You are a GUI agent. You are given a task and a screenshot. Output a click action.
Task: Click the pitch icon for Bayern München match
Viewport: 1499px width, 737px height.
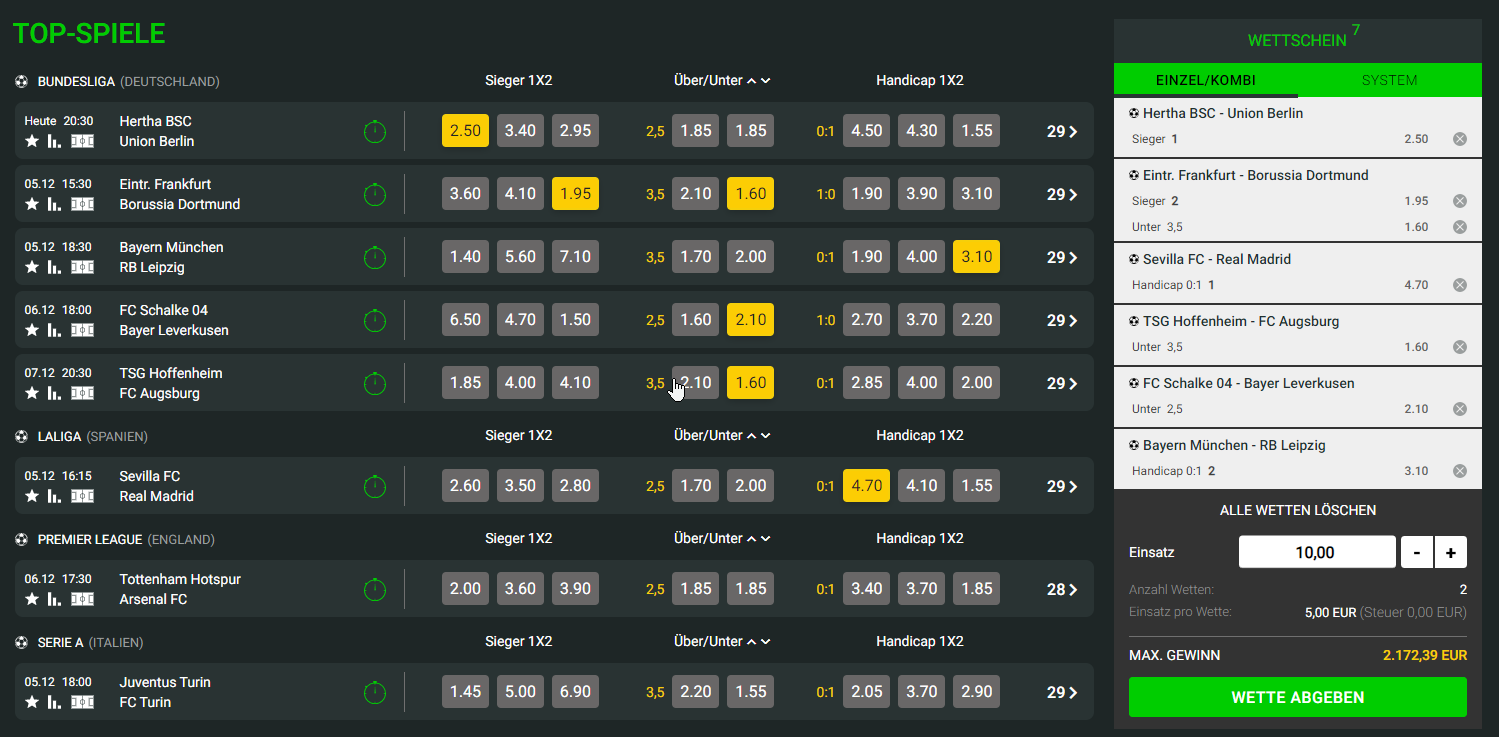[x=81, y=267]
